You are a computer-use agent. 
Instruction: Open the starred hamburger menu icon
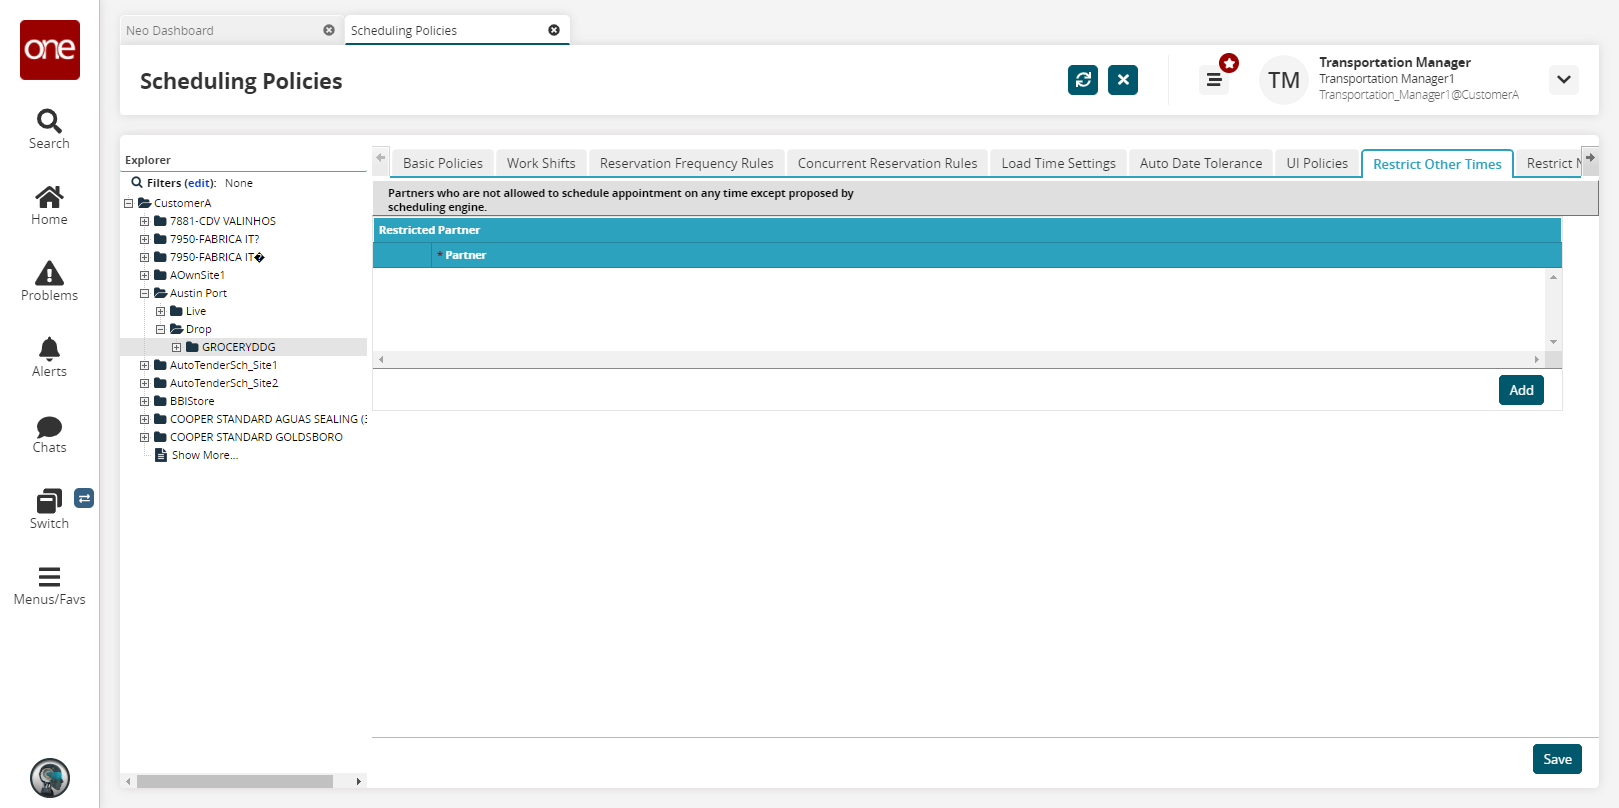(1214, 80)
